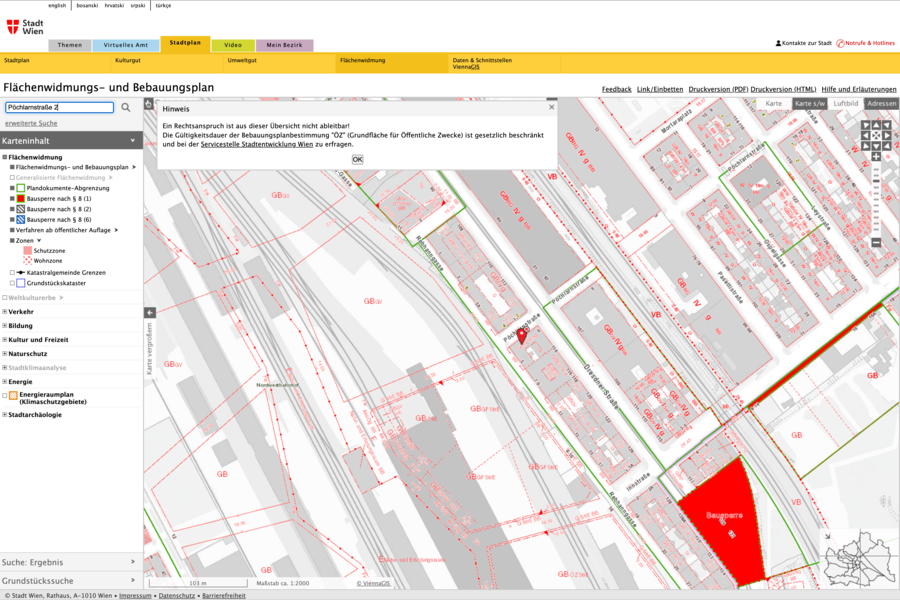This screenshot has width=900, height=600.
Task: Expand the Verkehr layer group
Action: tap(5, 312)
